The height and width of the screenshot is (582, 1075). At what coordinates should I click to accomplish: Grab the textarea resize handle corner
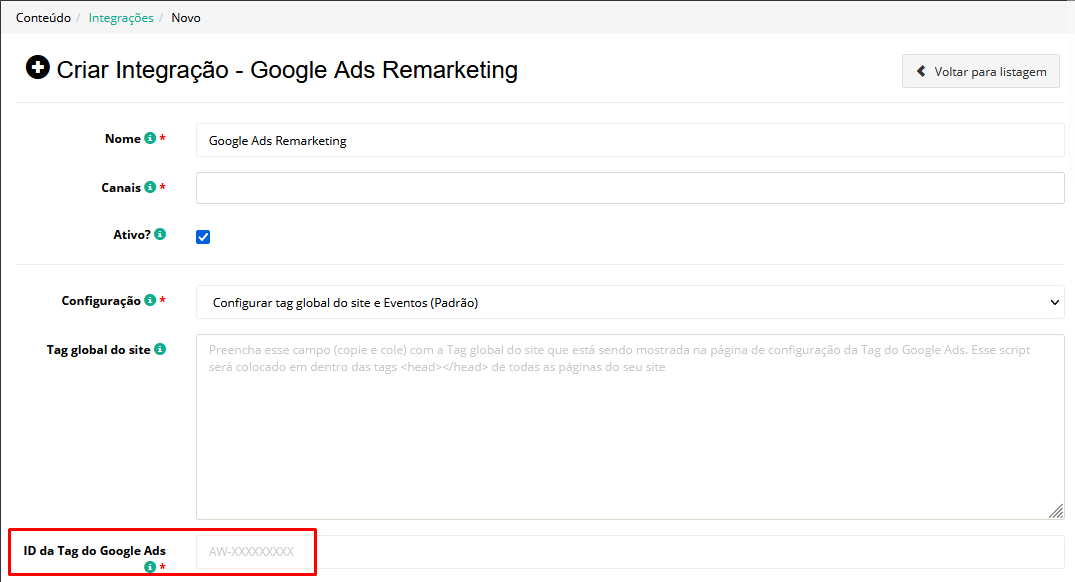pyautogui.click(x=1056, y=511)
